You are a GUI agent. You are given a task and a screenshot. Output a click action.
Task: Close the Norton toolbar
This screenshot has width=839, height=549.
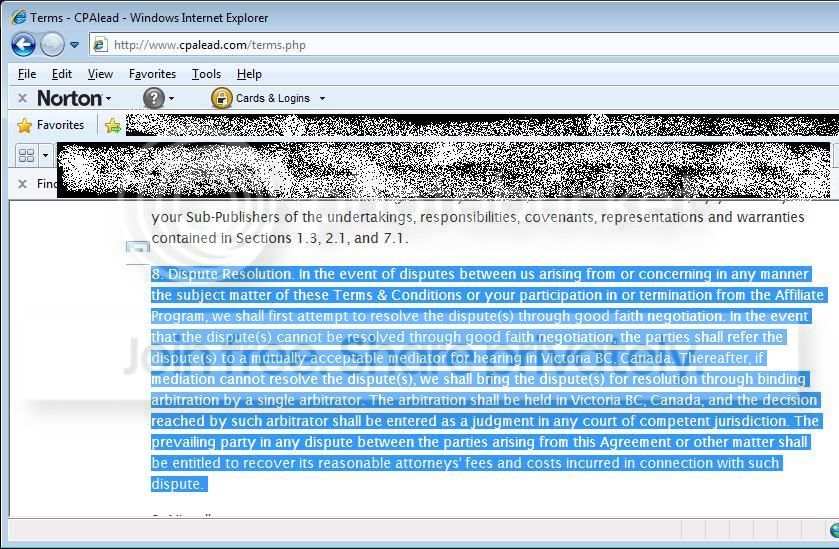(22, 98)
